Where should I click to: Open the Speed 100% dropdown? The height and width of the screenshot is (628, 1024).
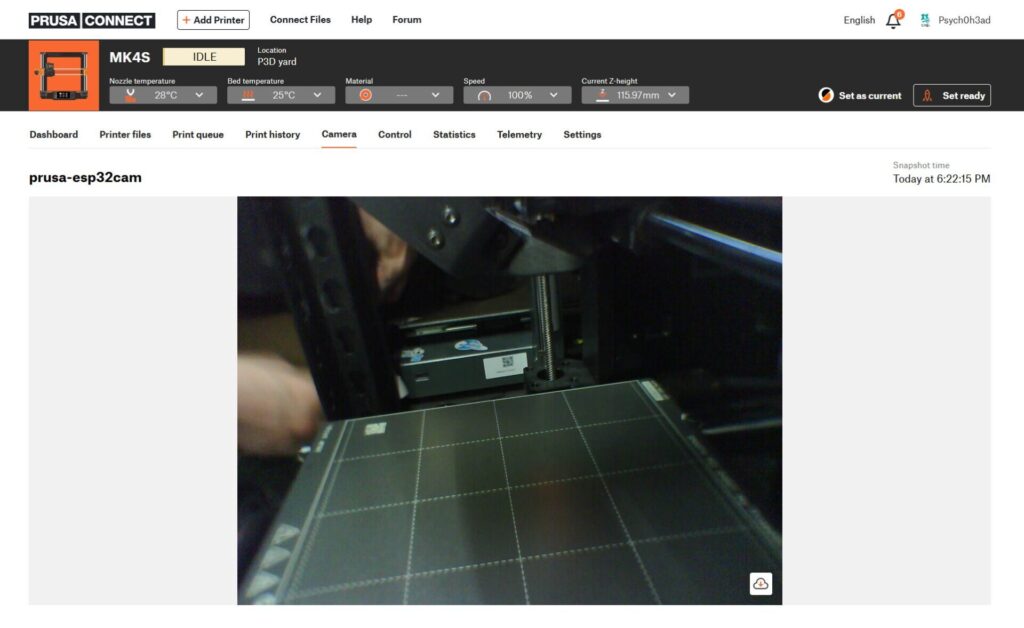click(x=553, y=95)
